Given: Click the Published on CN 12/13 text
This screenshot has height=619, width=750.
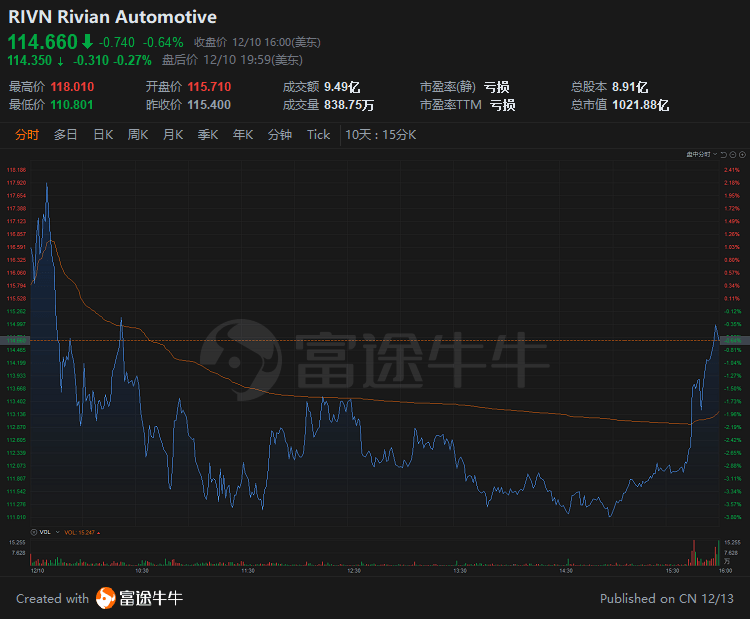Looking at the screenshot, I should tap(667, 598).
